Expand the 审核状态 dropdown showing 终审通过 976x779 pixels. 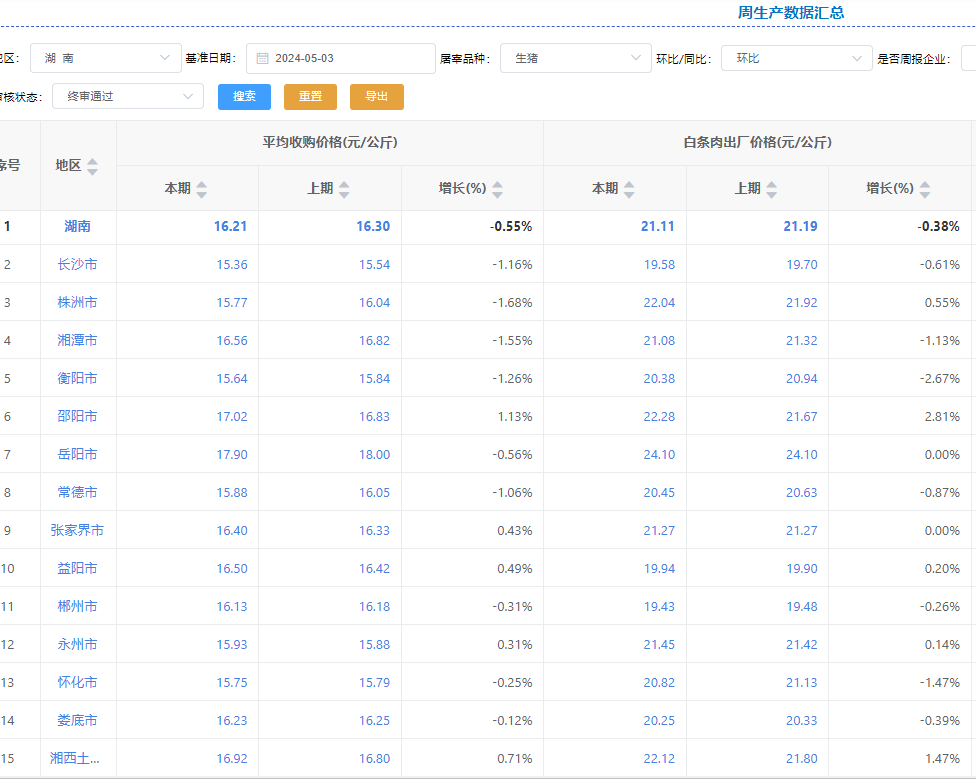(x=127, y=96)
